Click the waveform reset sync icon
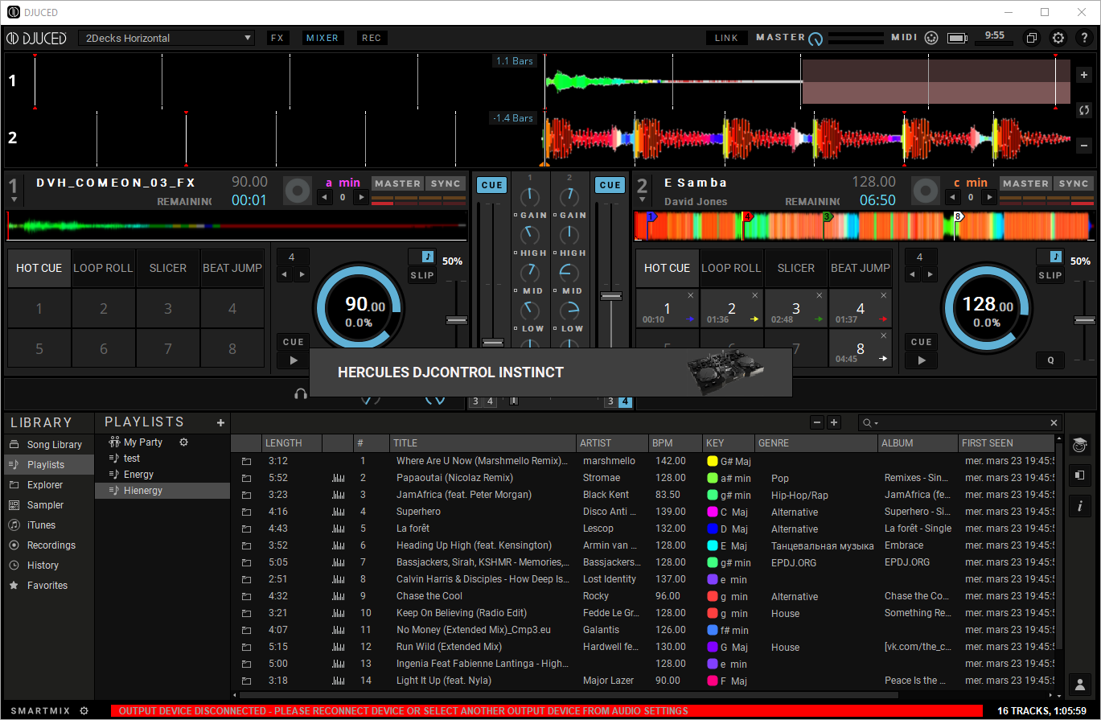The height and width of the screenshot is (720, 1101). [x=1084, y=110]
